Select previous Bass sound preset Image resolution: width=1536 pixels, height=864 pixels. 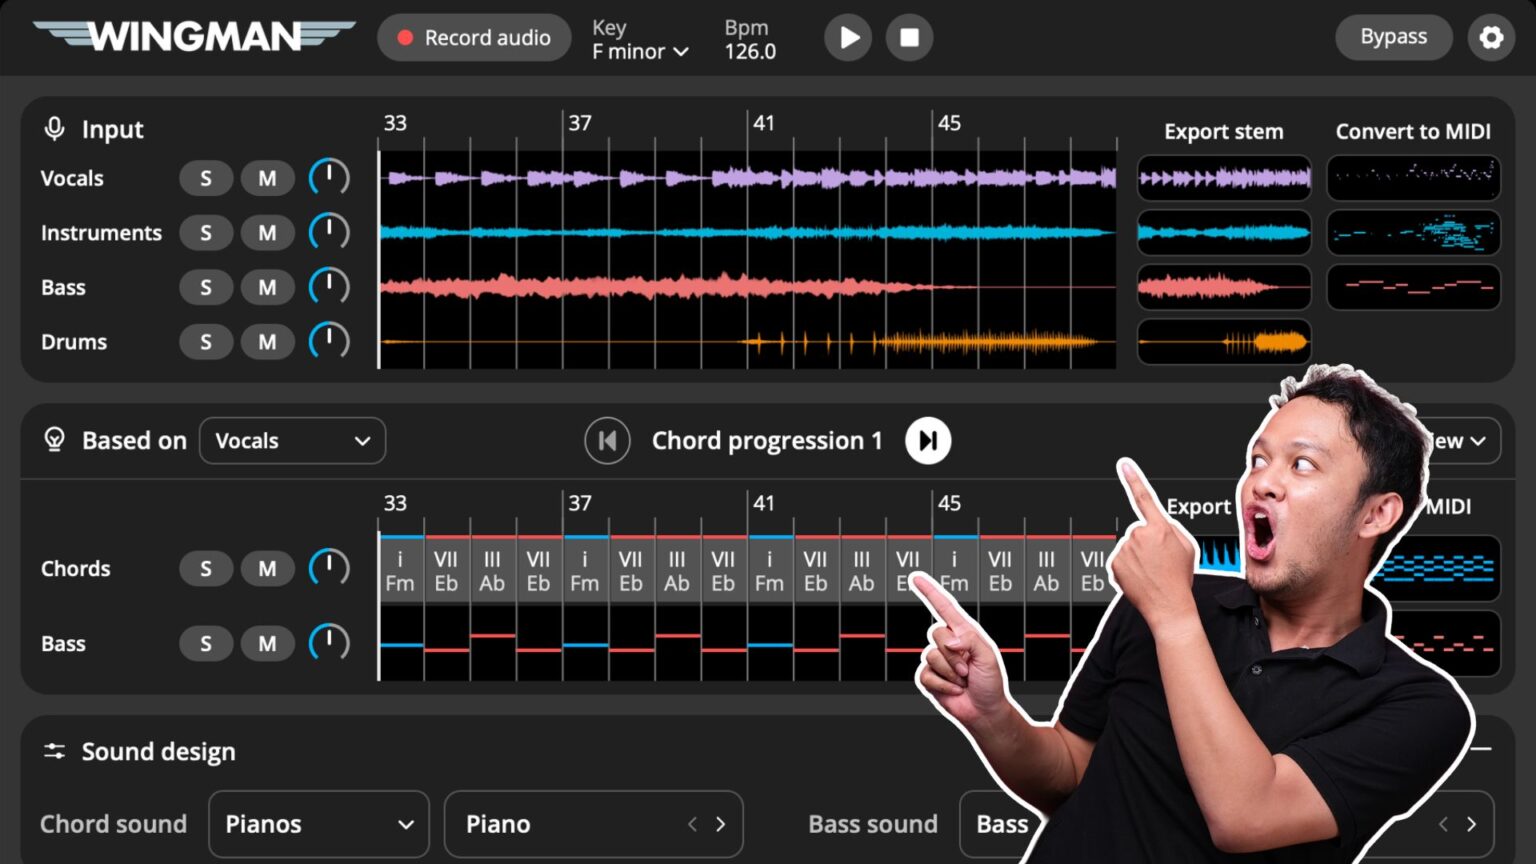click(x=1443, y=824)
